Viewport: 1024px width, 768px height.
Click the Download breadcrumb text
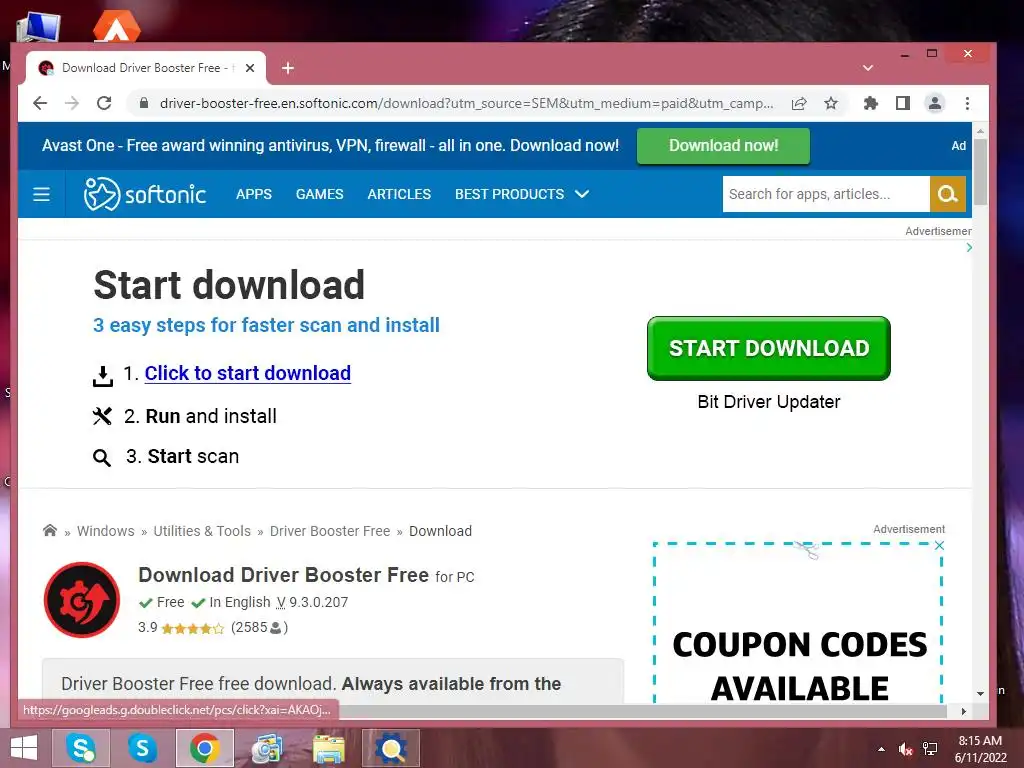(x=440, y=531)
